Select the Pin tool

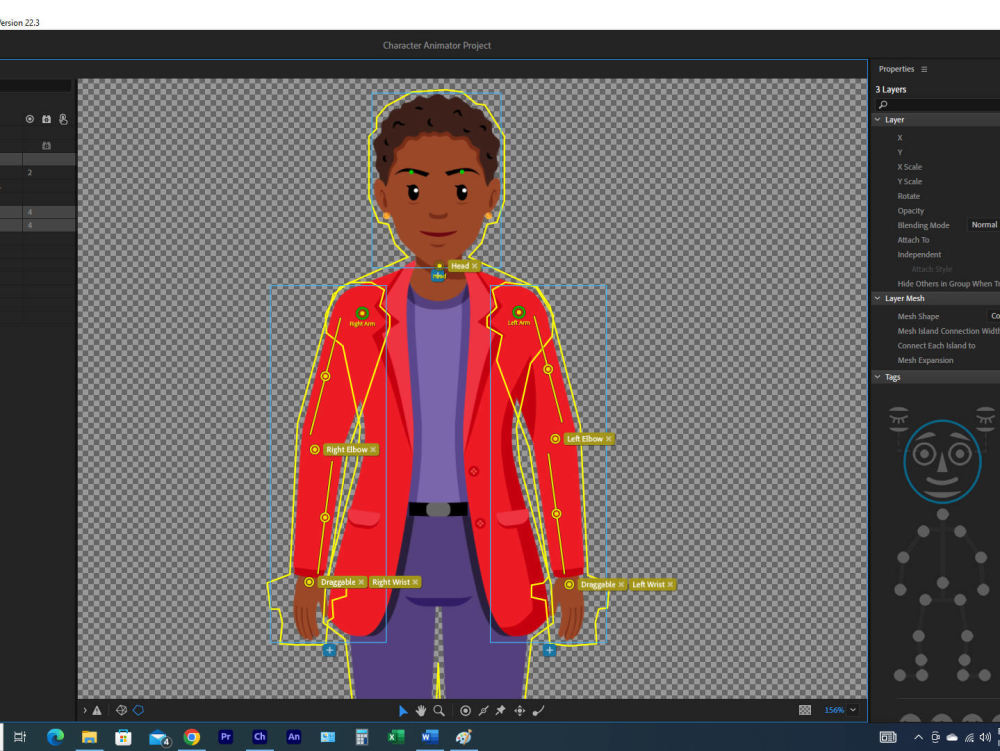tap(499, 710)
